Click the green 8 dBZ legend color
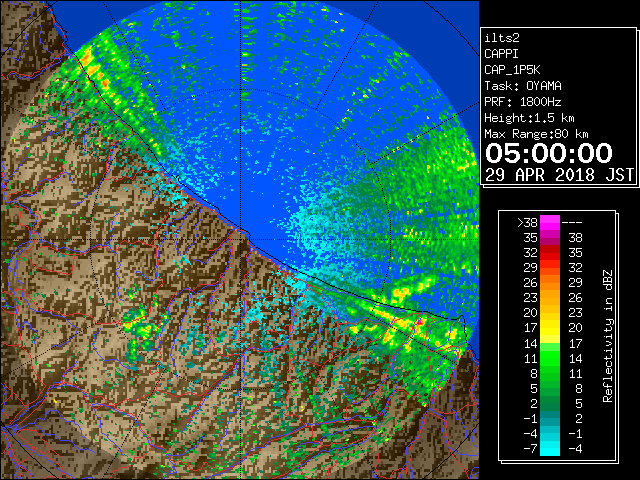The height and width of the screenshot is (480, 640). point(550,373)
